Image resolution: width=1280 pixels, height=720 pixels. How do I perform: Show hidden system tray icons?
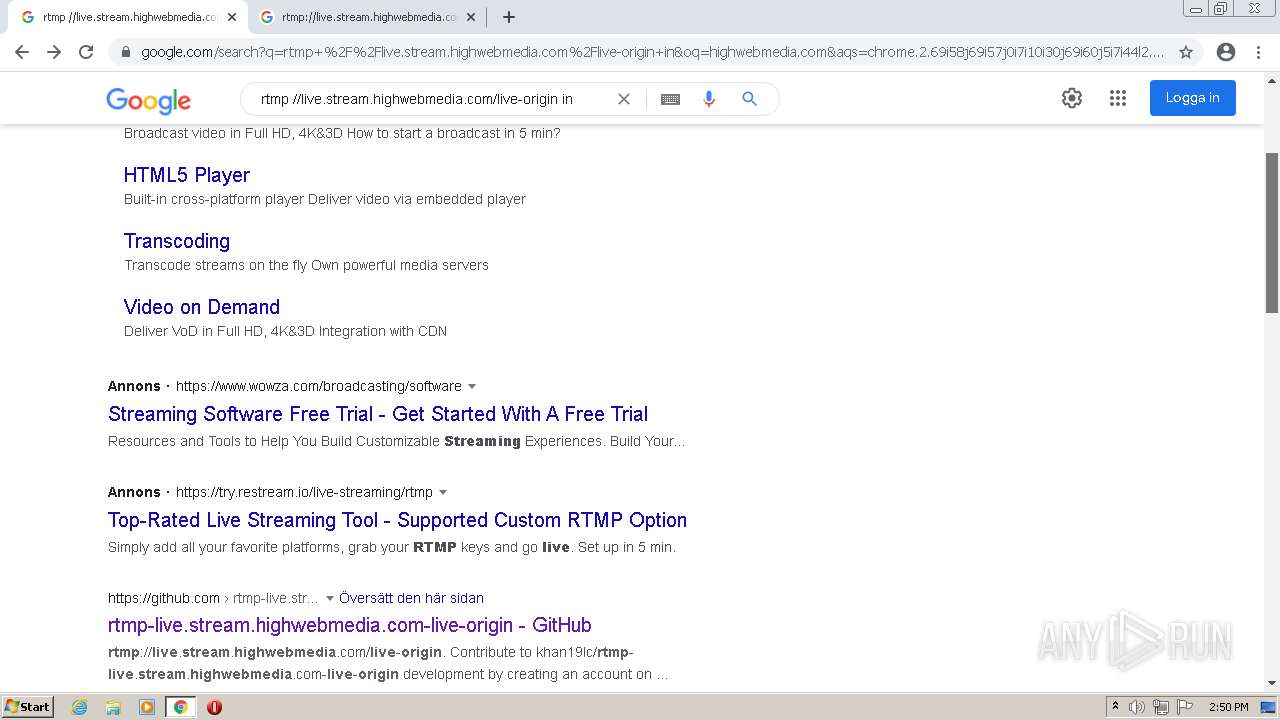tap(1116, 707)
